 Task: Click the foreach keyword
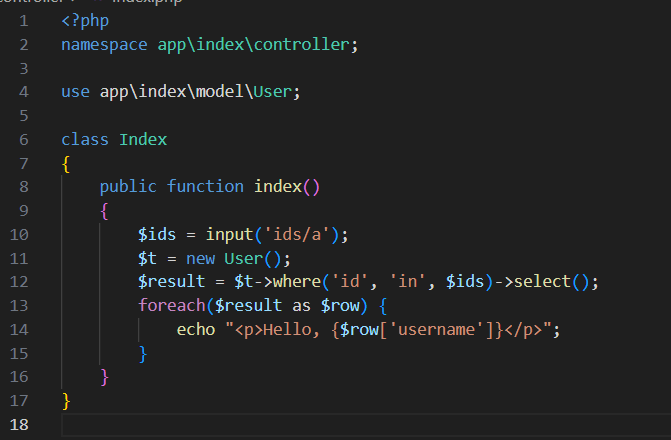tap(172, 306)
